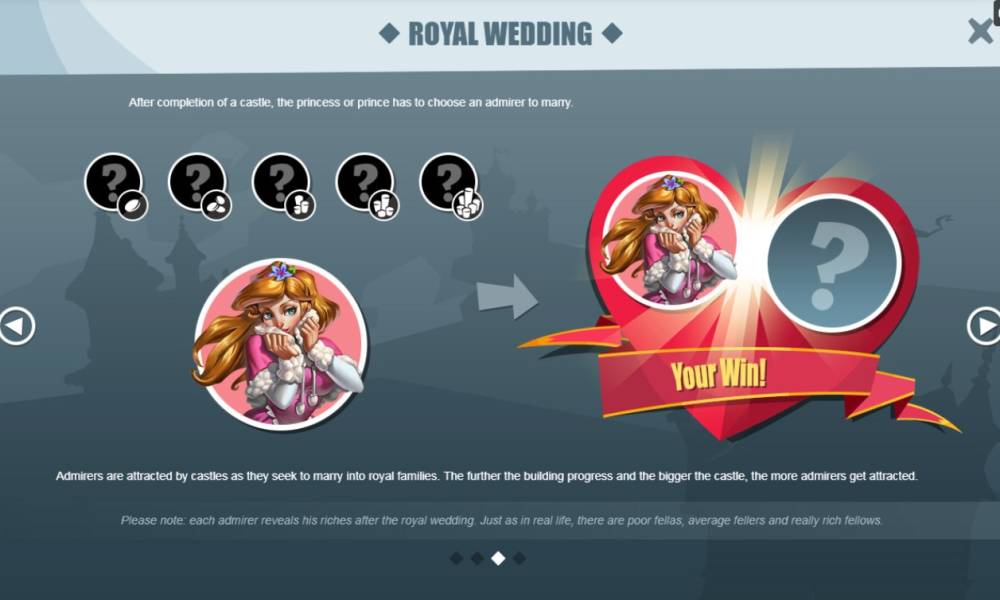Screen dimensions: 1000x600
Task: Select the highlighted third page dot
Action: point(498,559)
